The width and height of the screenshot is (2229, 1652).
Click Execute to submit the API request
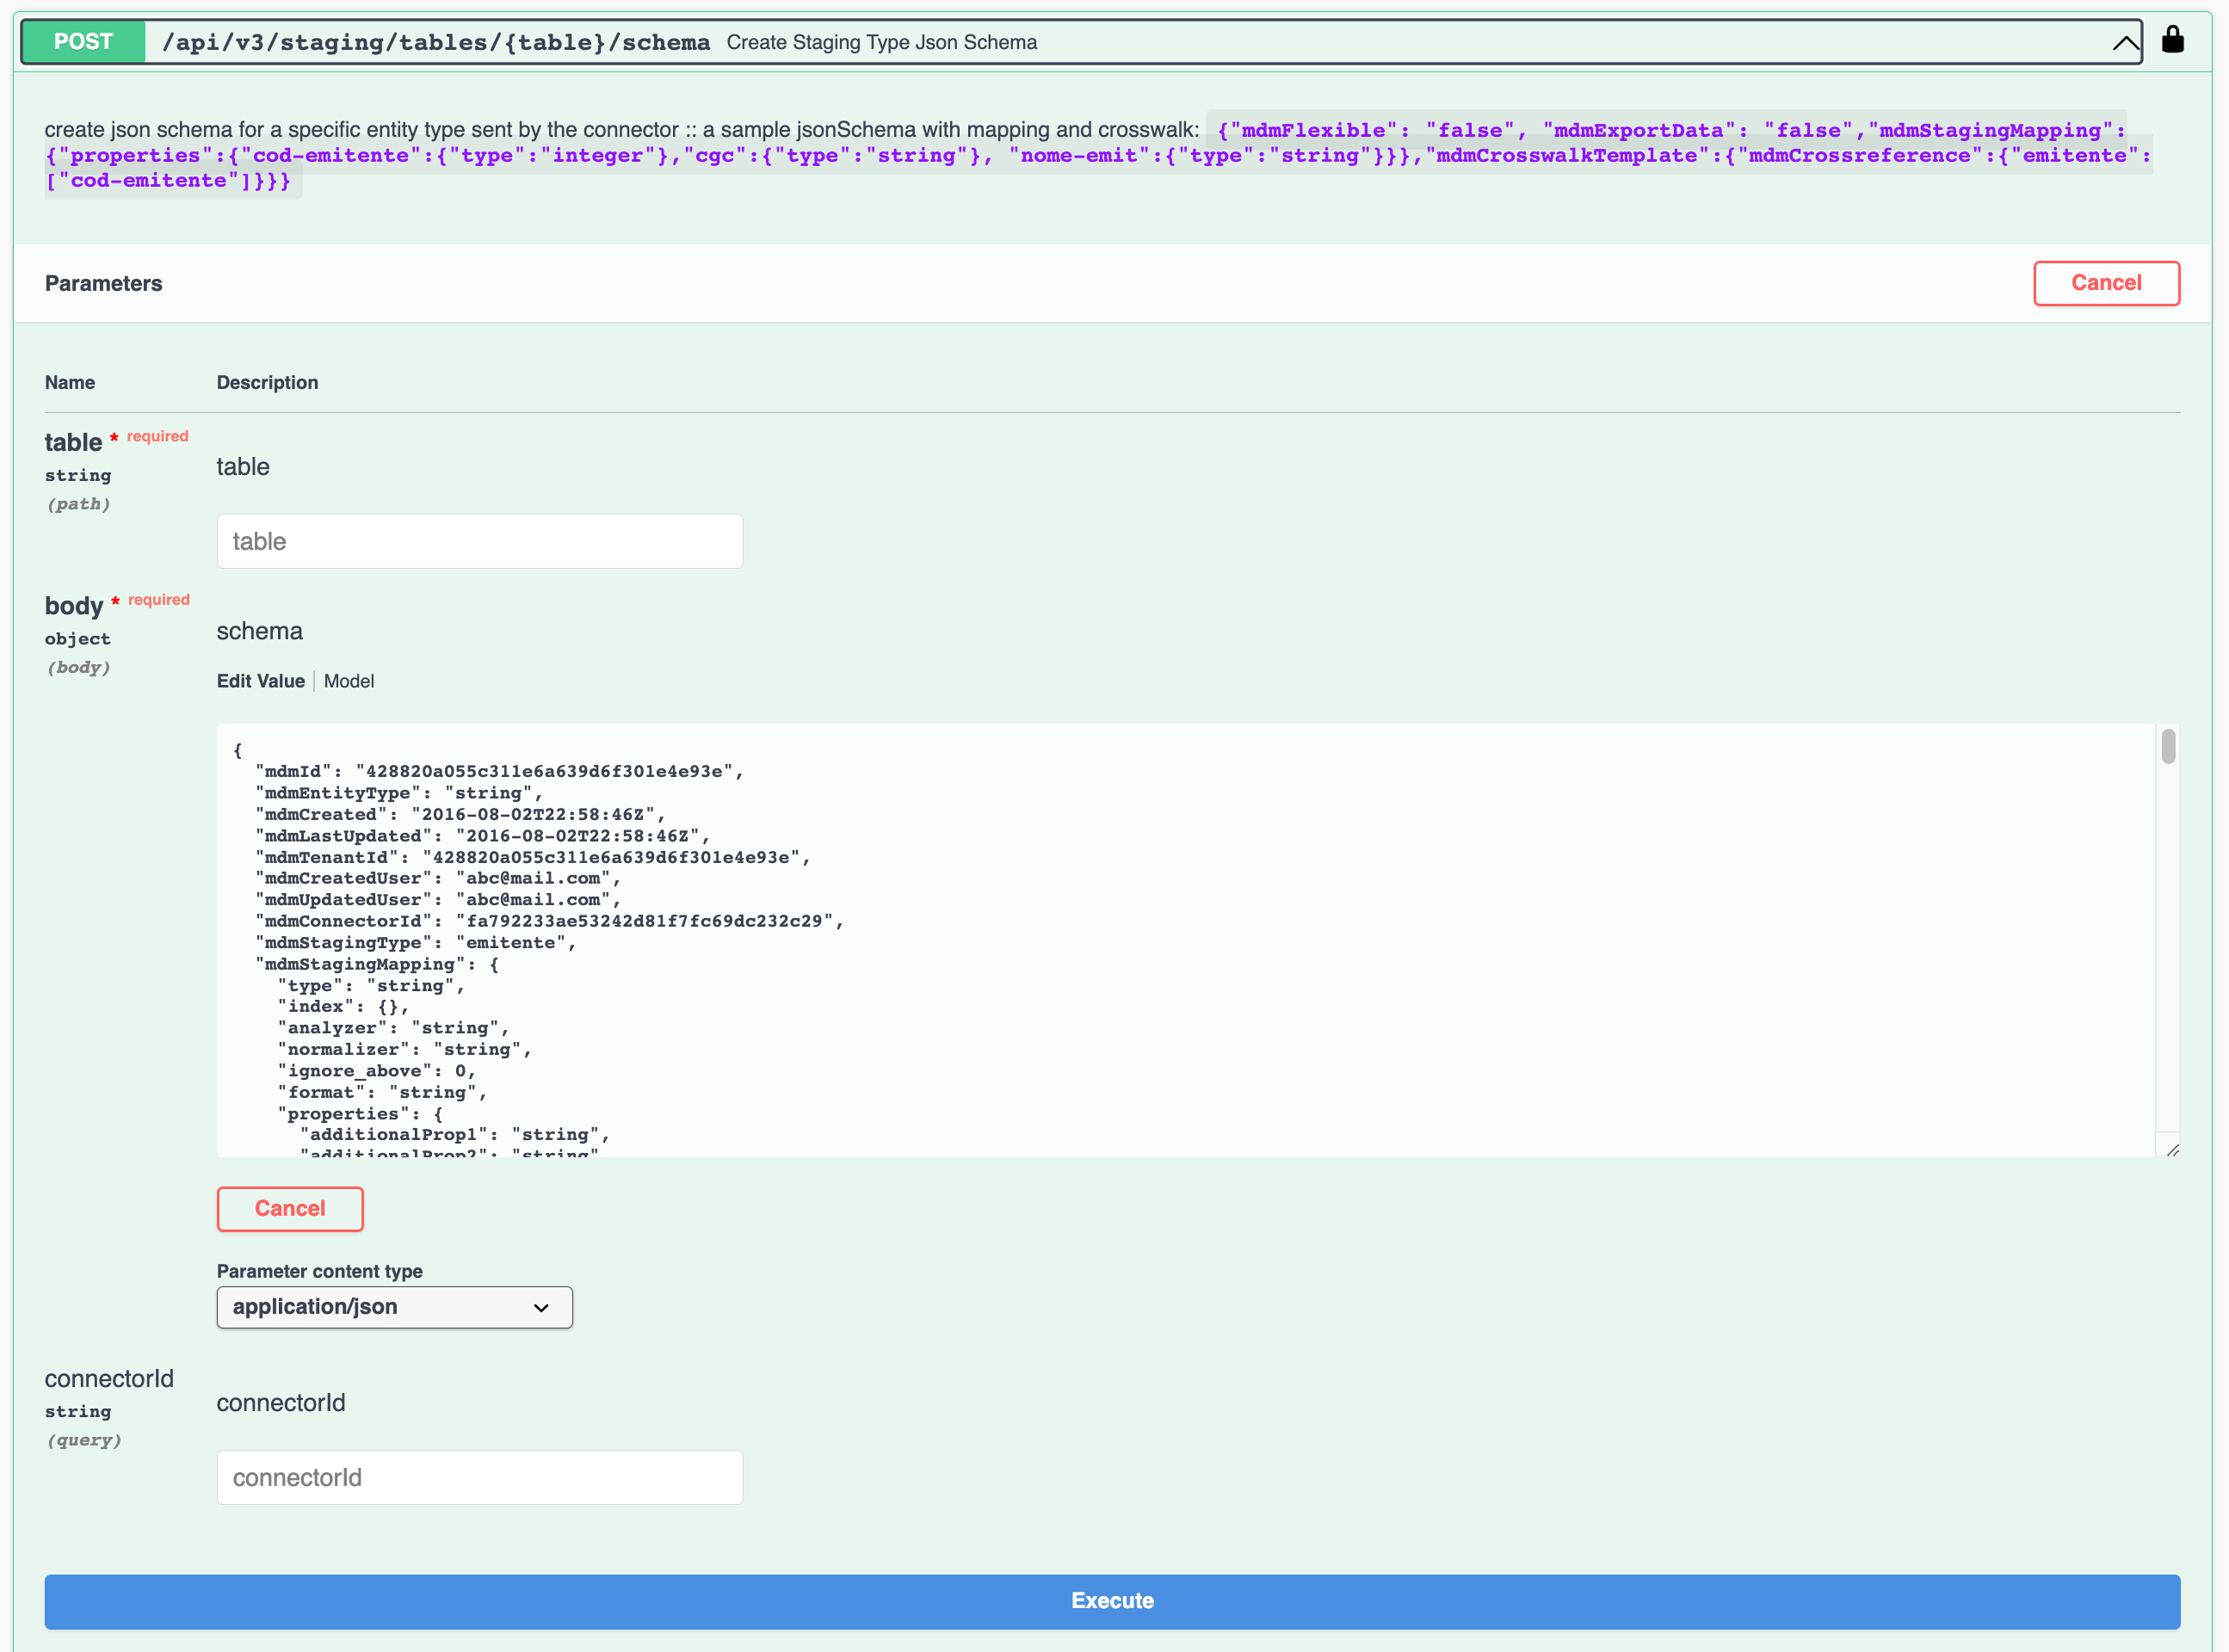click(x=1114, y=1600)
